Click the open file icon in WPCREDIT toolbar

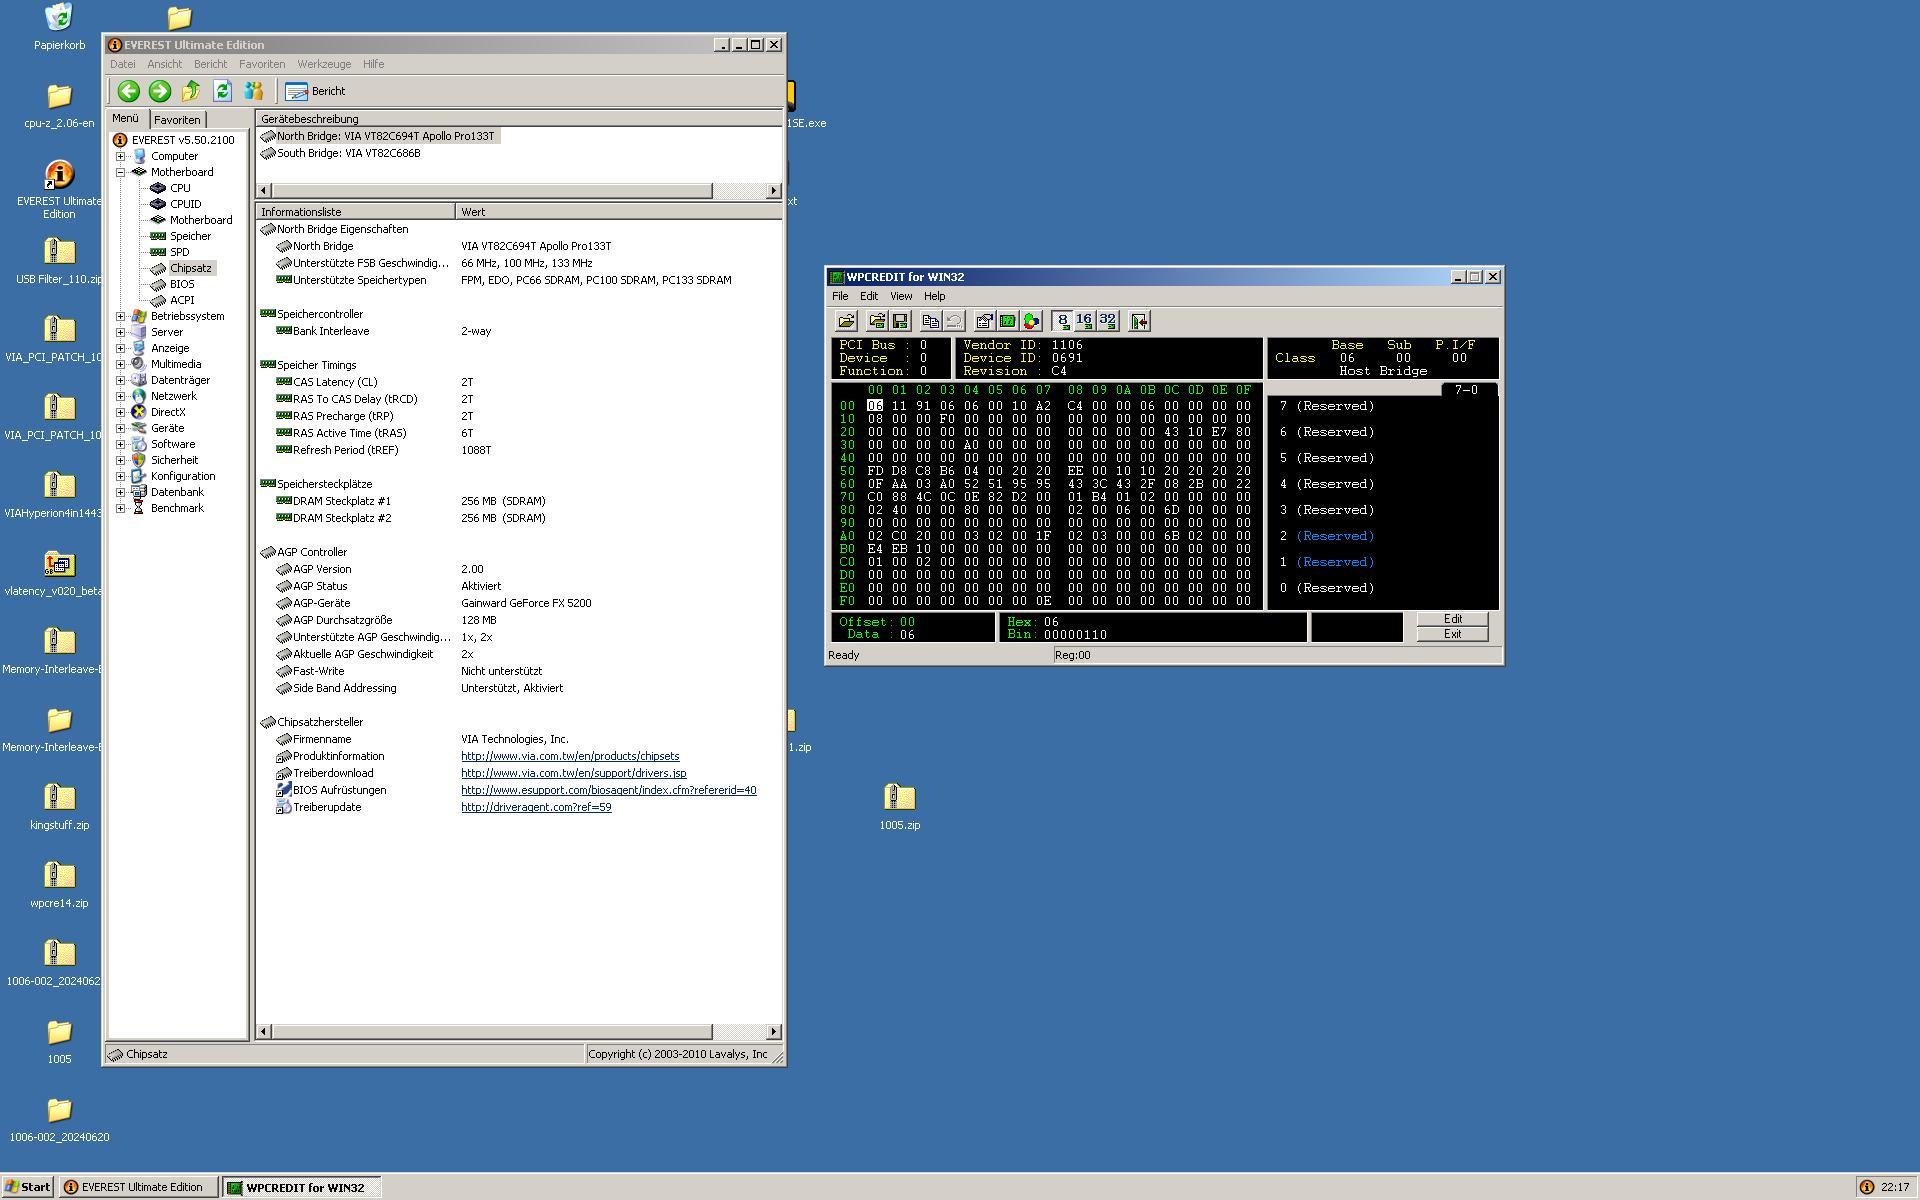846,321
